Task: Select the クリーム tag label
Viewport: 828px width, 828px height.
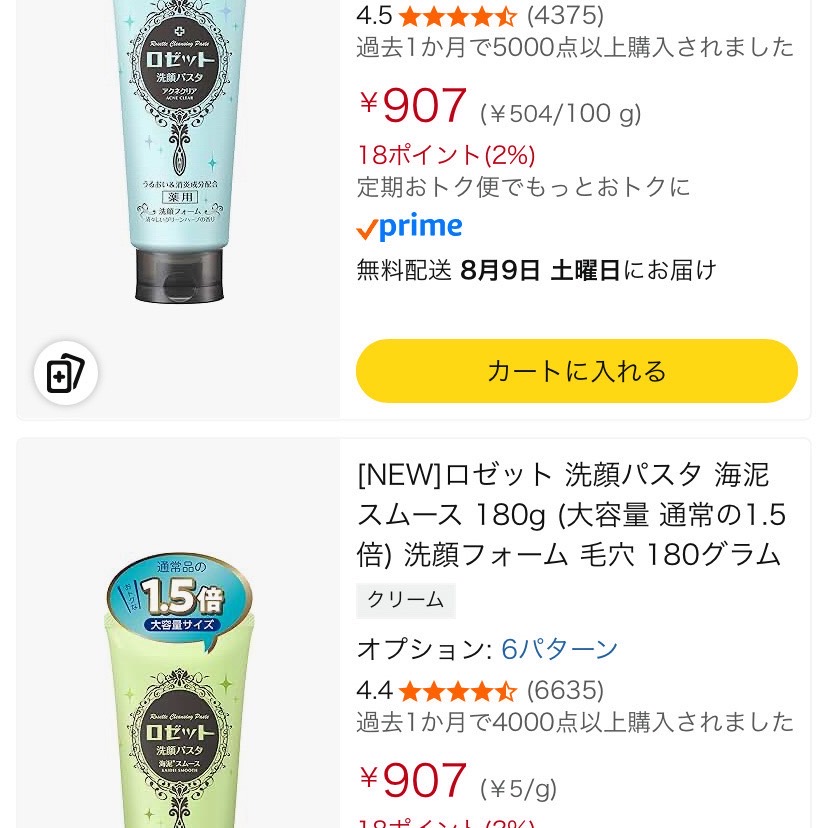Action: click(406, 600)
